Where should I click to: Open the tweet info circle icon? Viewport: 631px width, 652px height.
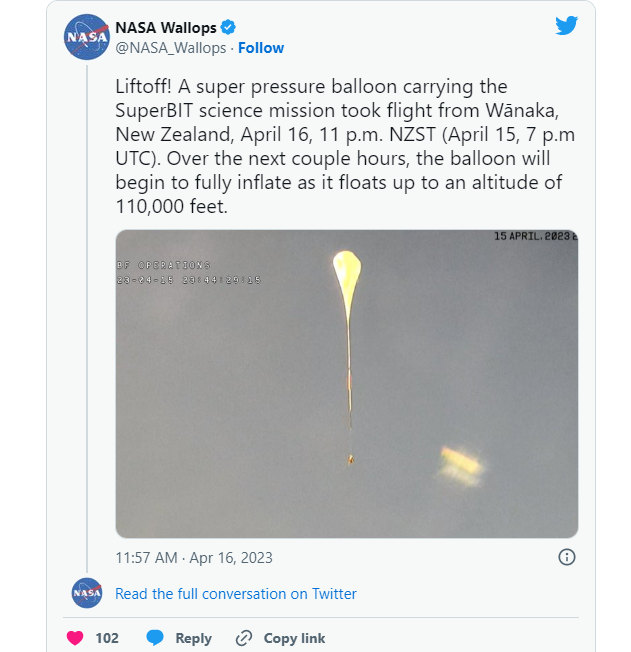[x=567, y=557]
